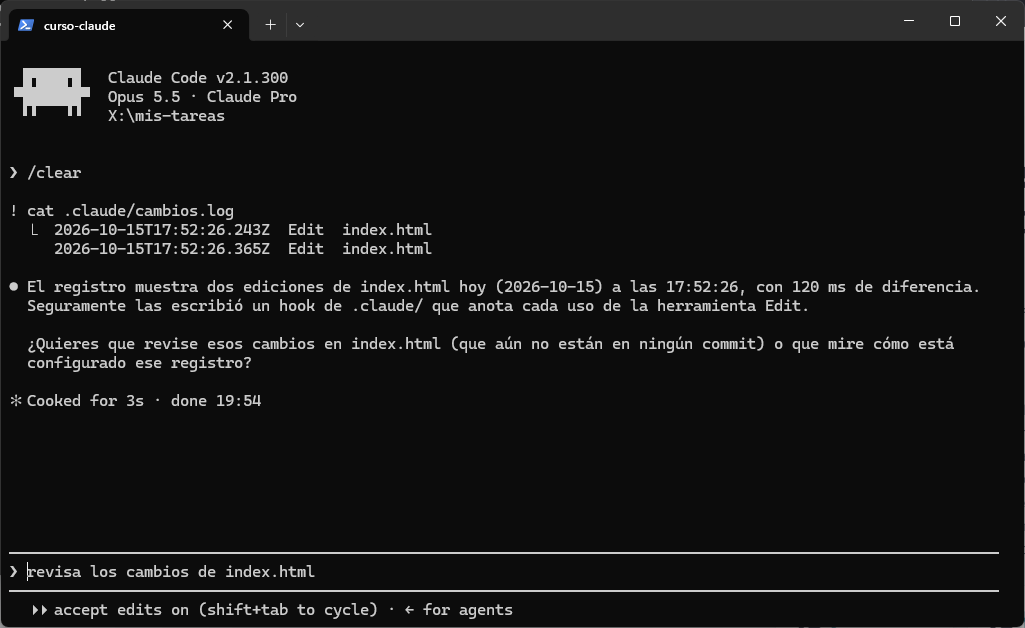Click the 'Claude Code v2.1.300' text
The height and width of the screenshot is (628, 1025).
pos(197,78)
